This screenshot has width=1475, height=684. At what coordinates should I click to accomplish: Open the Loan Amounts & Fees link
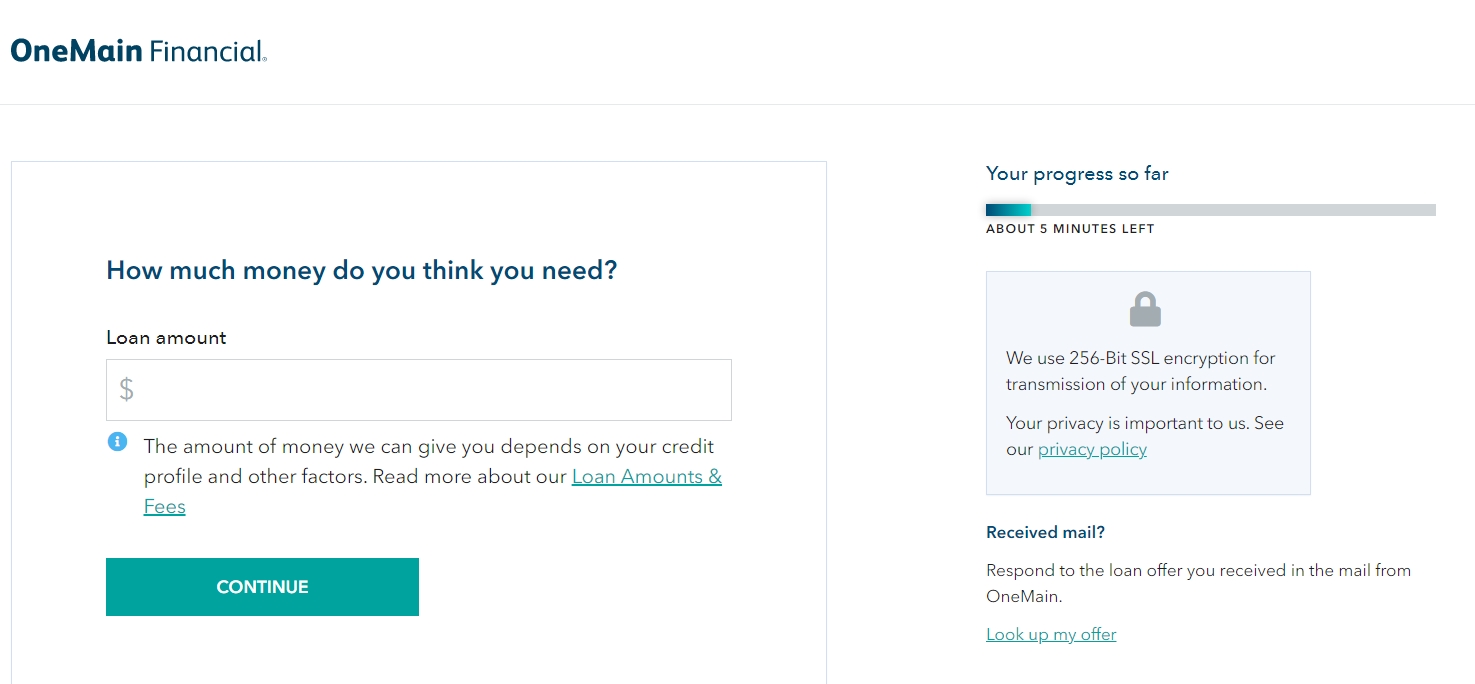coord(646,476)
